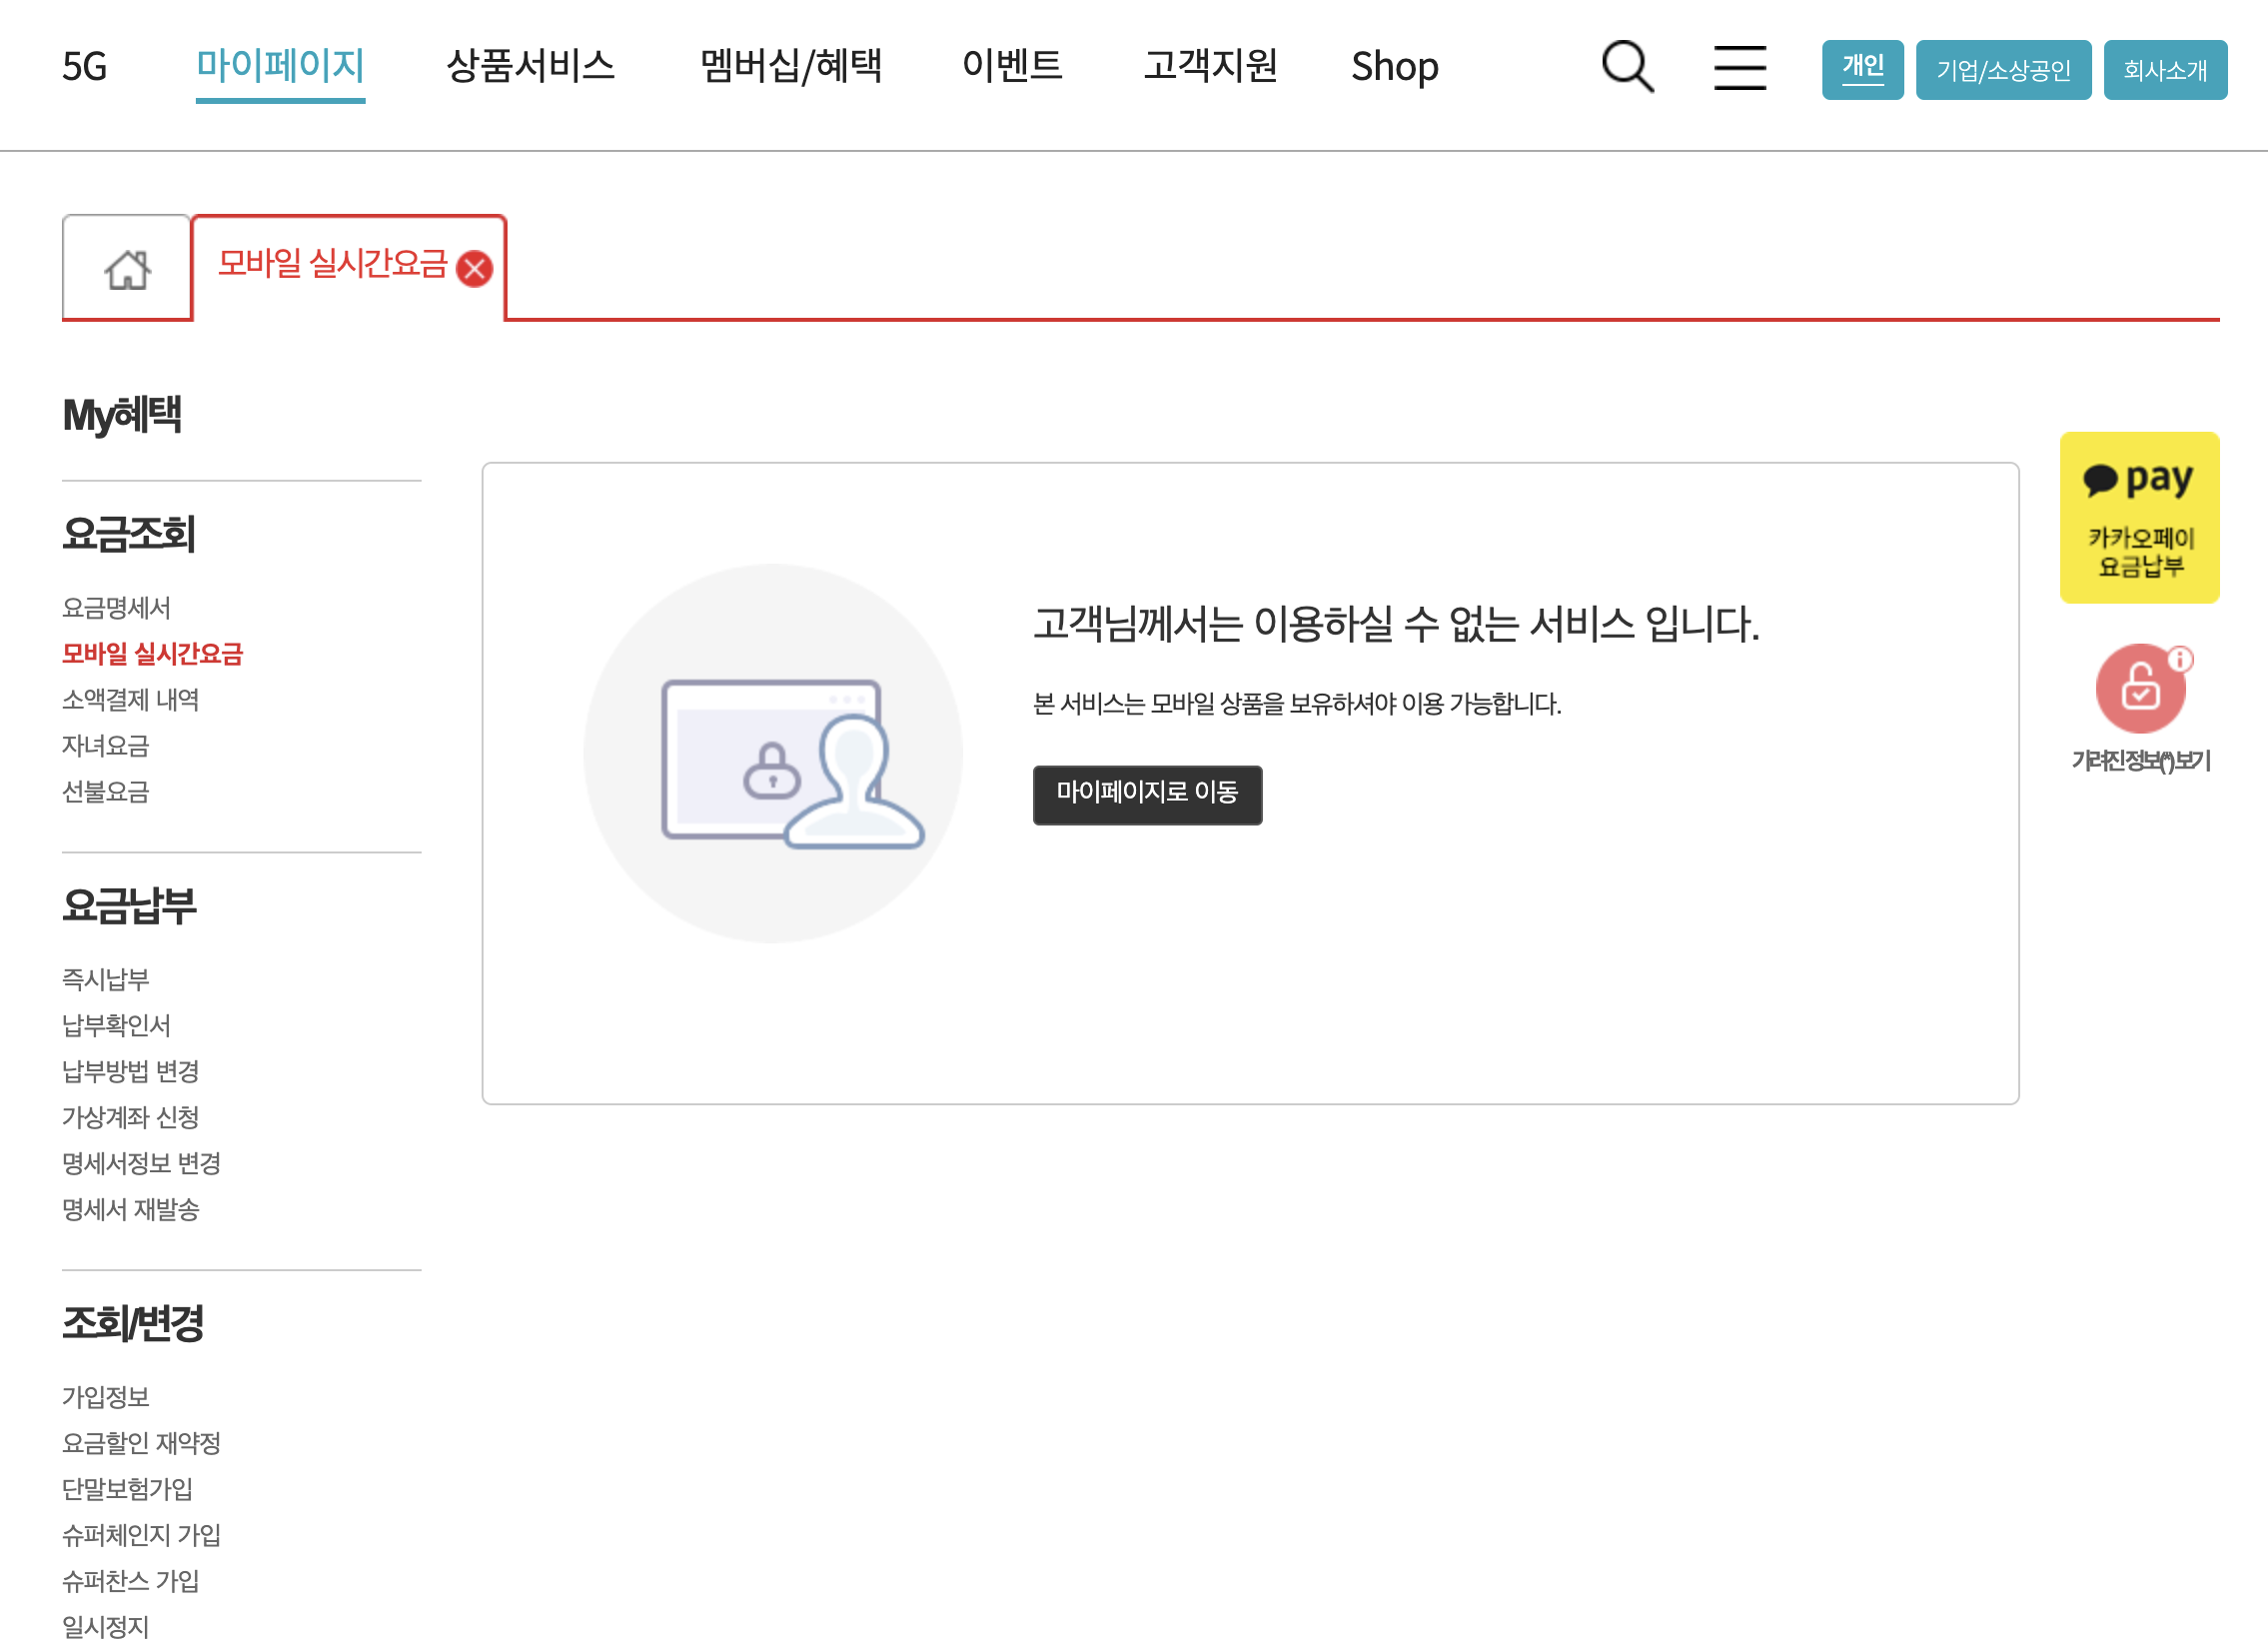Viewport: 2268px width, 1649px height.
Task: Select 가입정보 under 조회/변경
Action: 105,1397
